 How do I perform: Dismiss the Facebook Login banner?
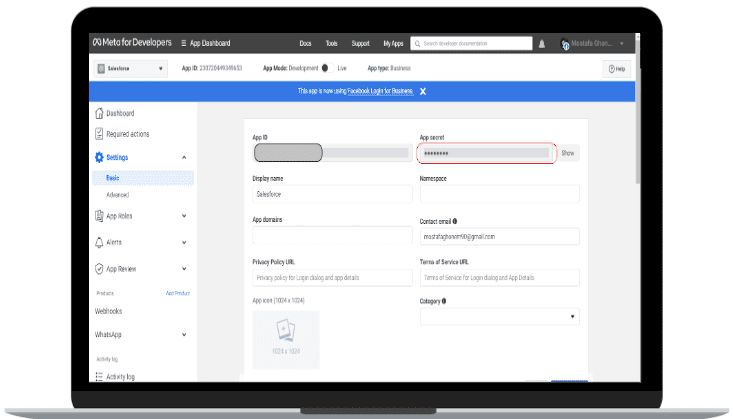(x=423, y=91)
